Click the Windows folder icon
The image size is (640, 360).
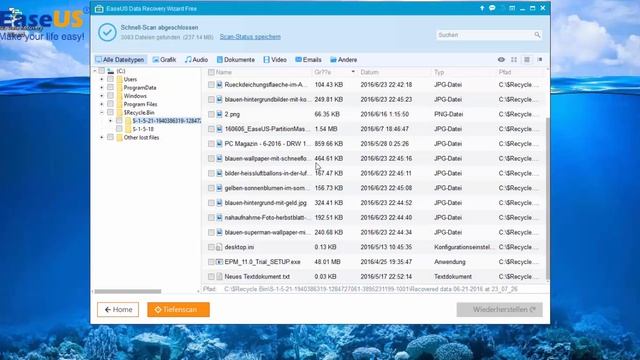point(119,96)
